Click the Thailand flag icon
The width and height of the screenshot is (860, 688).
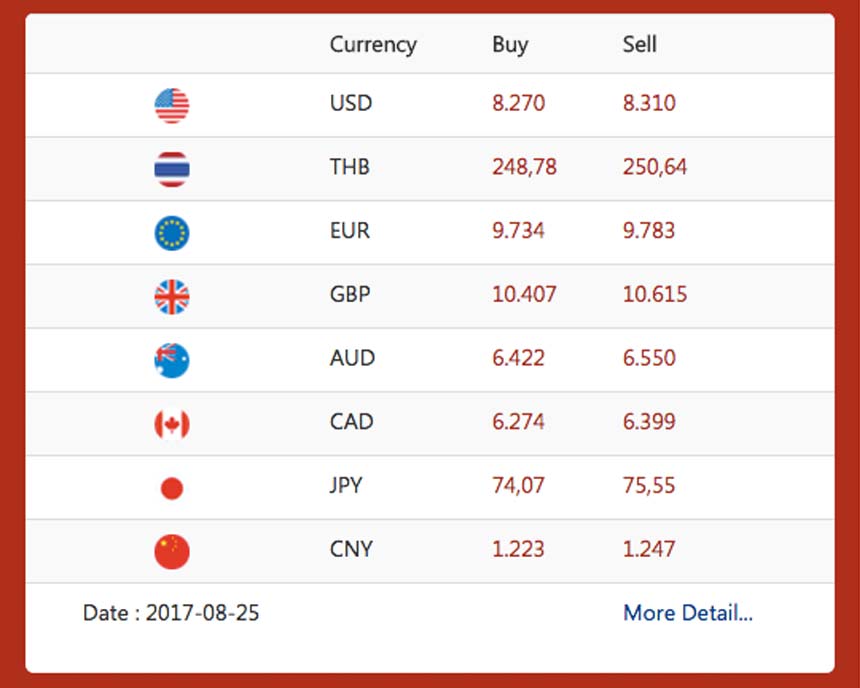point(171,169)
